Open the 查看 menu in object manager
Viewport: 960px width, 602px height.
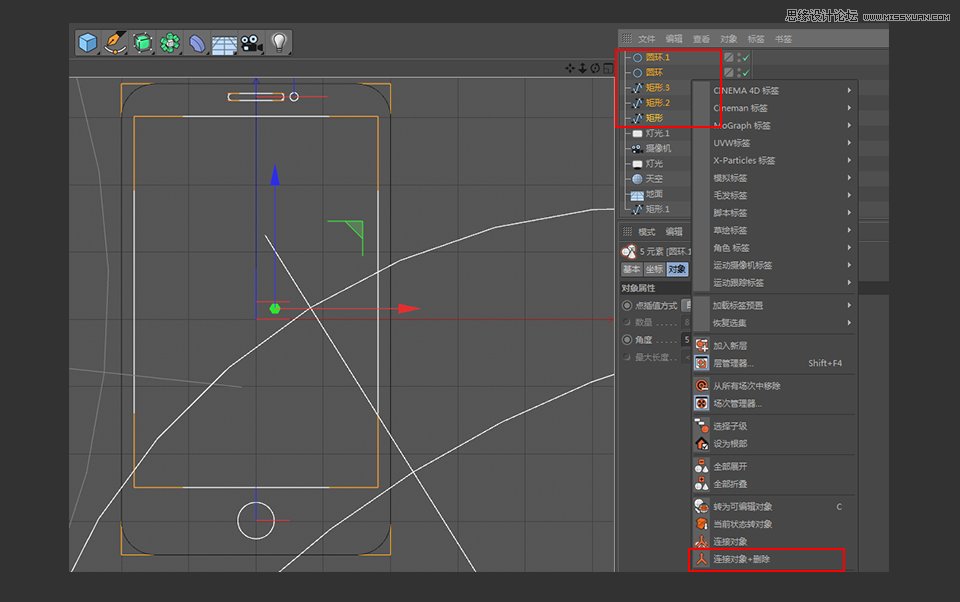[x=701, y=39]
